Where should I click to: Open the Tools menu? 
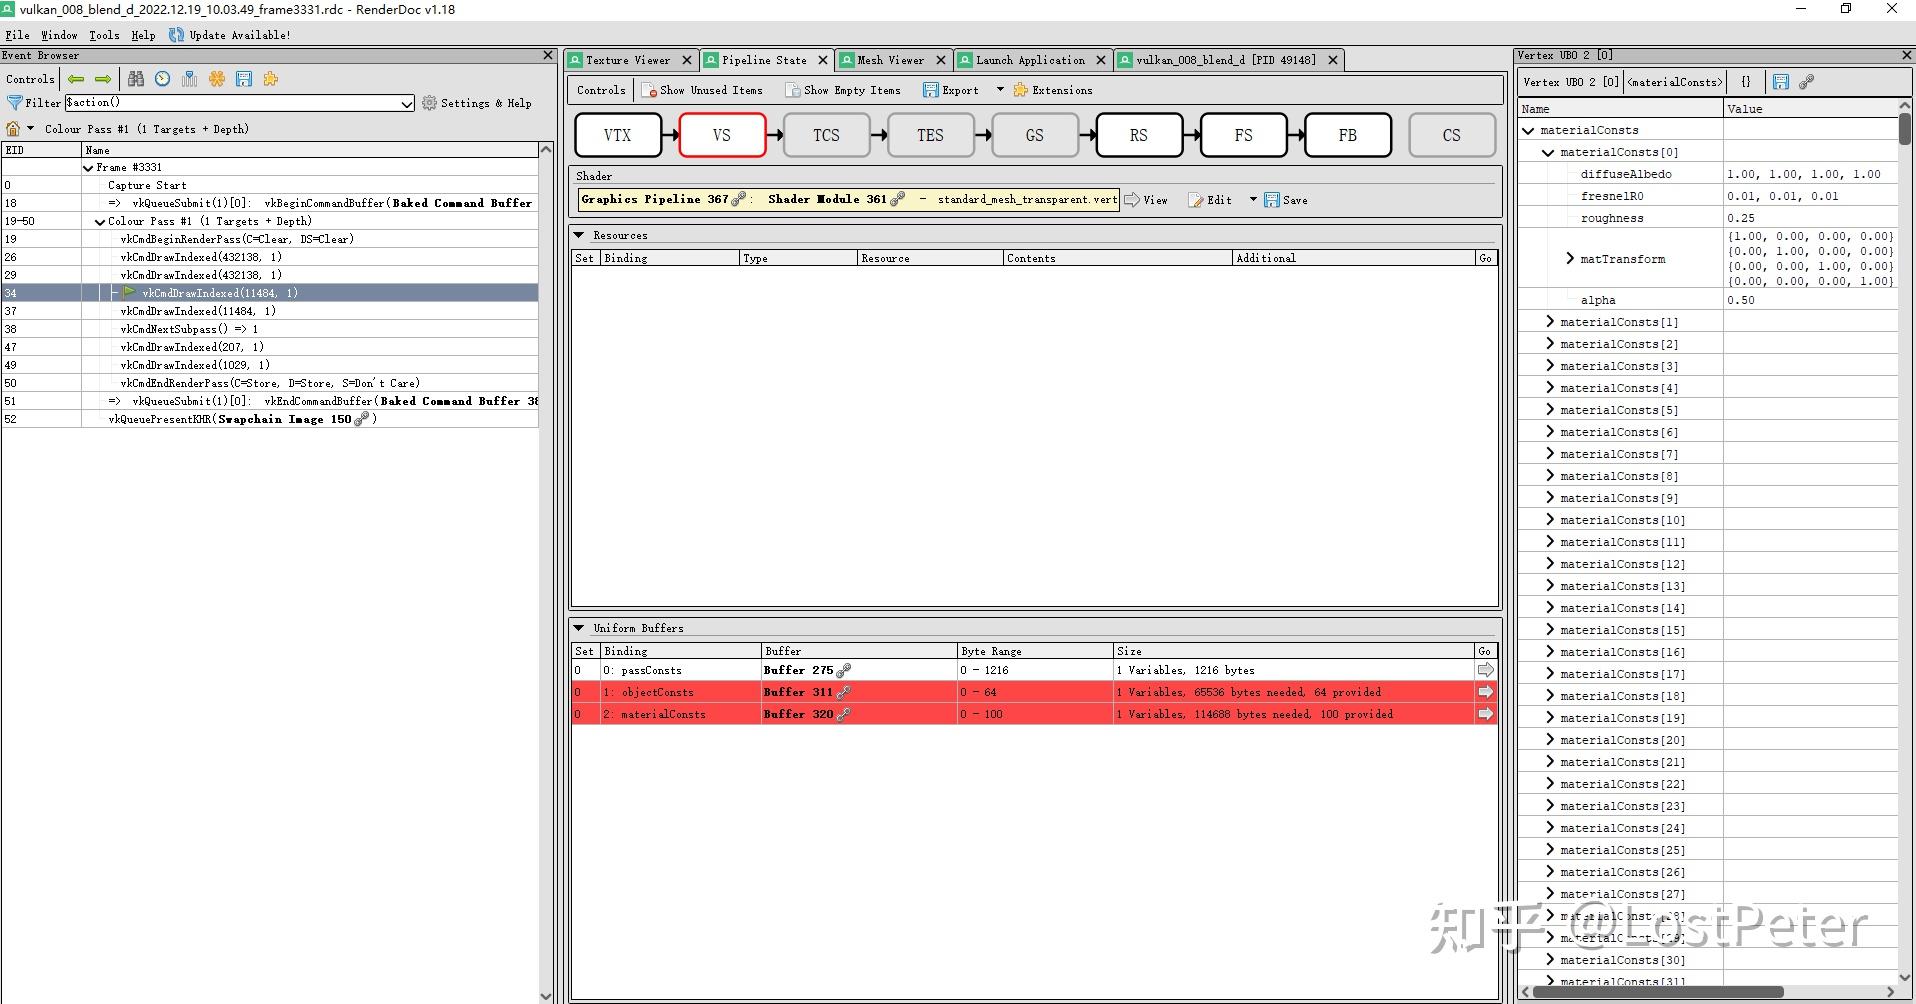(104, 35)
